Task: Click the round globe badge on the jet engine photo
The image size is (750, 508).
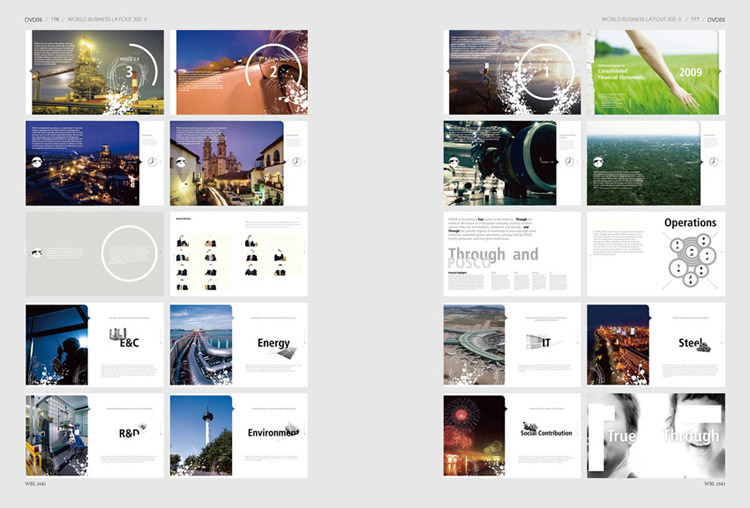Action: coord(454,162)
